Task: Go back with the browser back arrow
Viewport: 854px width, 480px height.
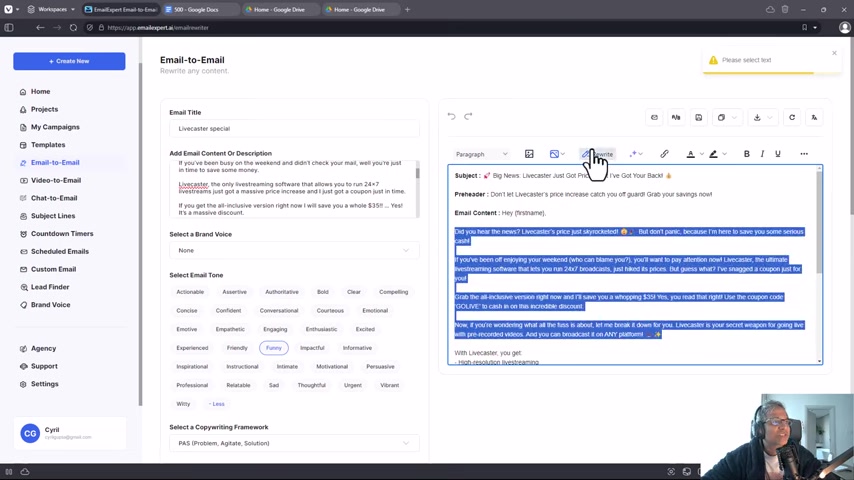Action: tap(40, 27)
